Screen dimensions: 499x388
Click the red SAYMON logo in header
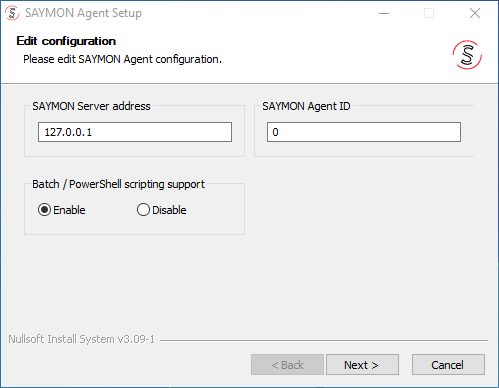tap(467, 55)
